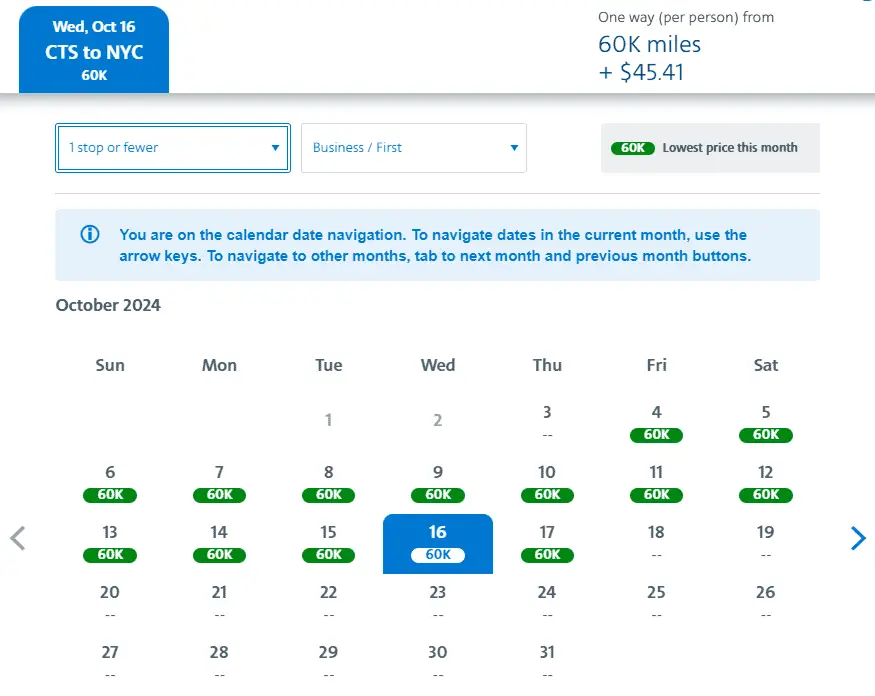Choose October 13 in the calendar
The height and width of the screenshot is (696, 875).
[110, 542]
